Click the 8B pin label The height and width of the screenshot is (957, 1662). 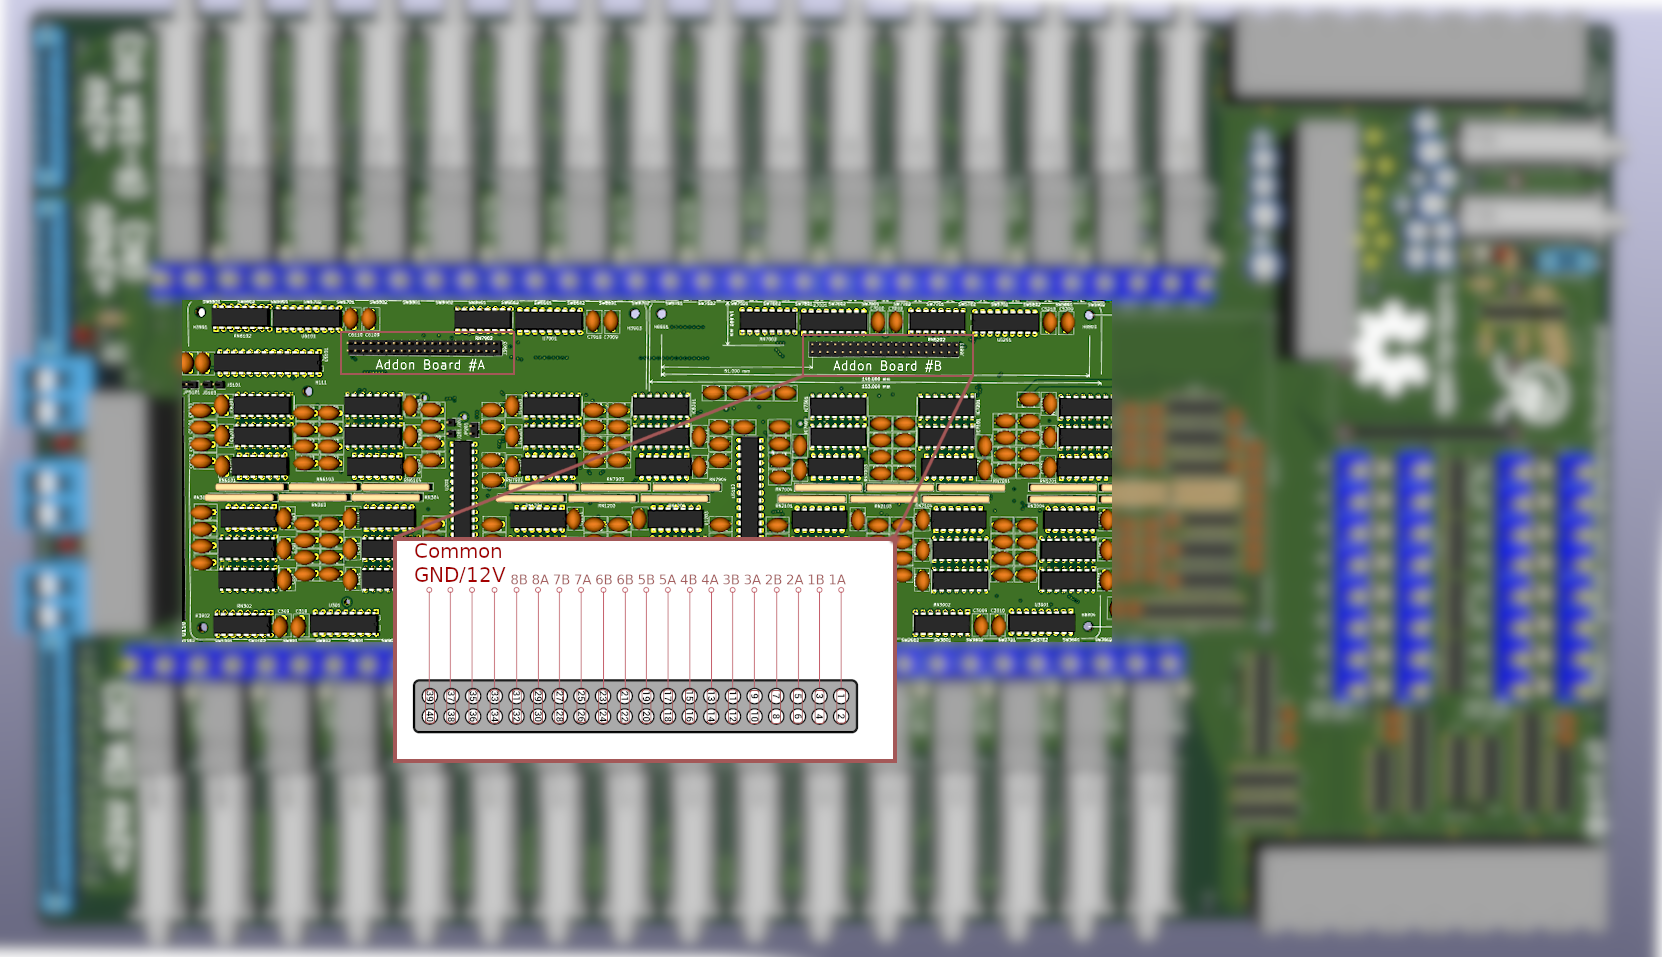tap(519, 580)
